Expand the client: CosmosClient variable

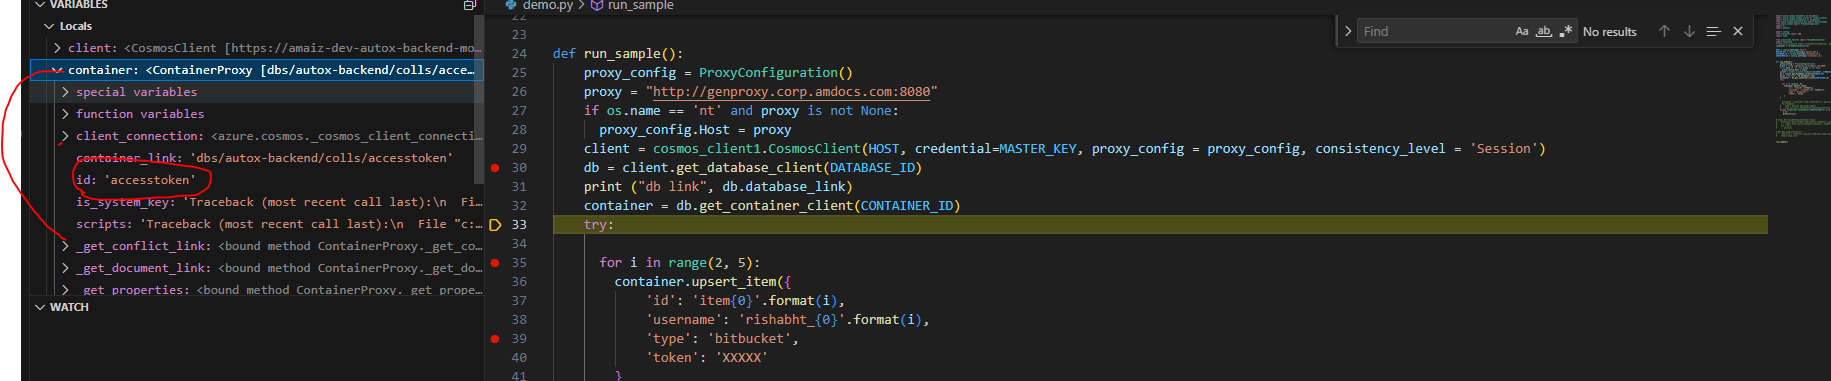57,48
